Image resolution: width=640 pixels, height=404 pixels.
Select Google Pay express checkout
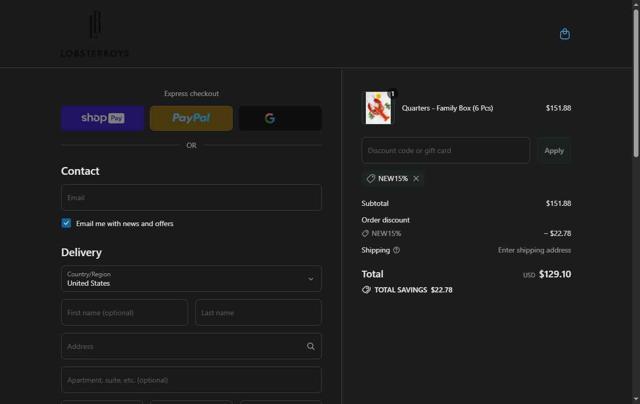click(280, 118)
